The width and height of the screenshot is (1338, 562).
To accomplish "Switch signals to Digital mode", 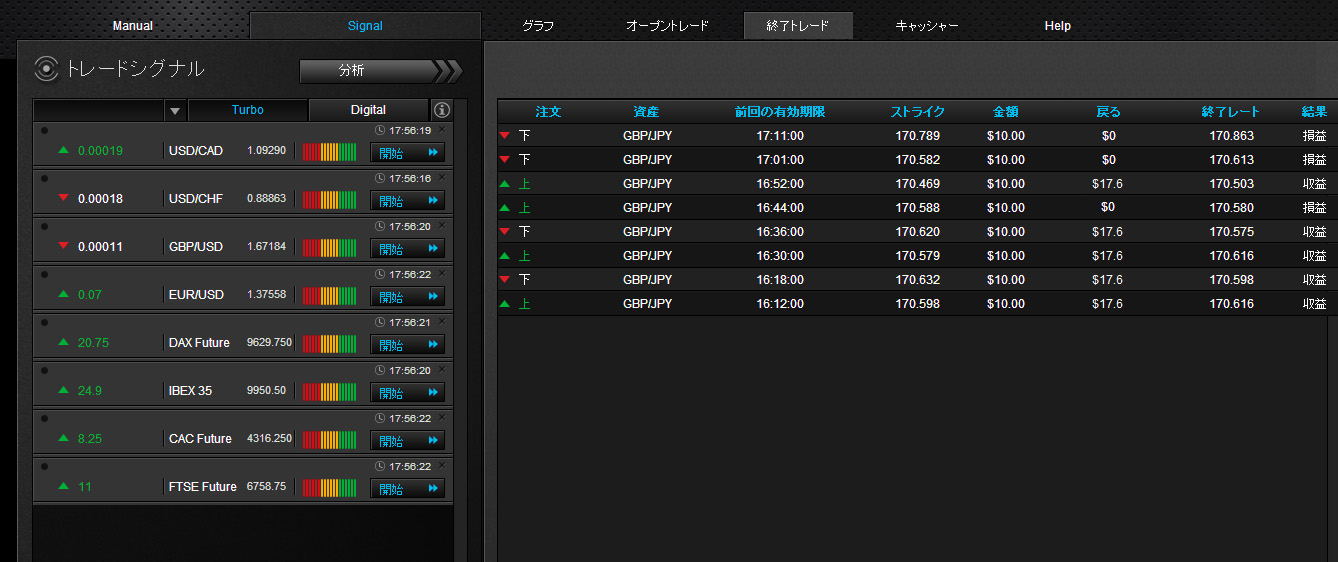I will click(368, 110).
